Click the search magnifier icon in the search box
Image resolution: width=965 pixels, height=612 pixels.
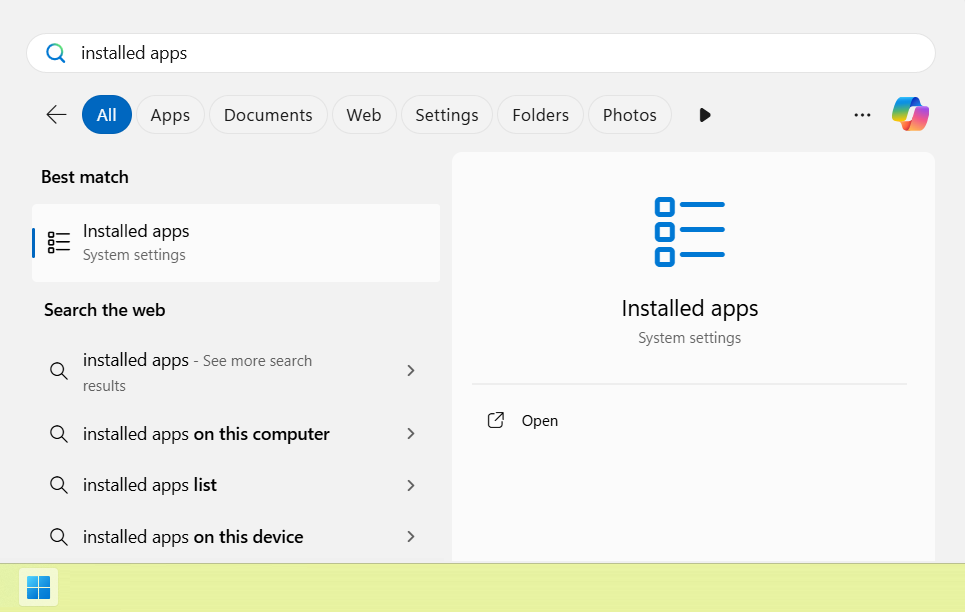click(x=56, y=53)
